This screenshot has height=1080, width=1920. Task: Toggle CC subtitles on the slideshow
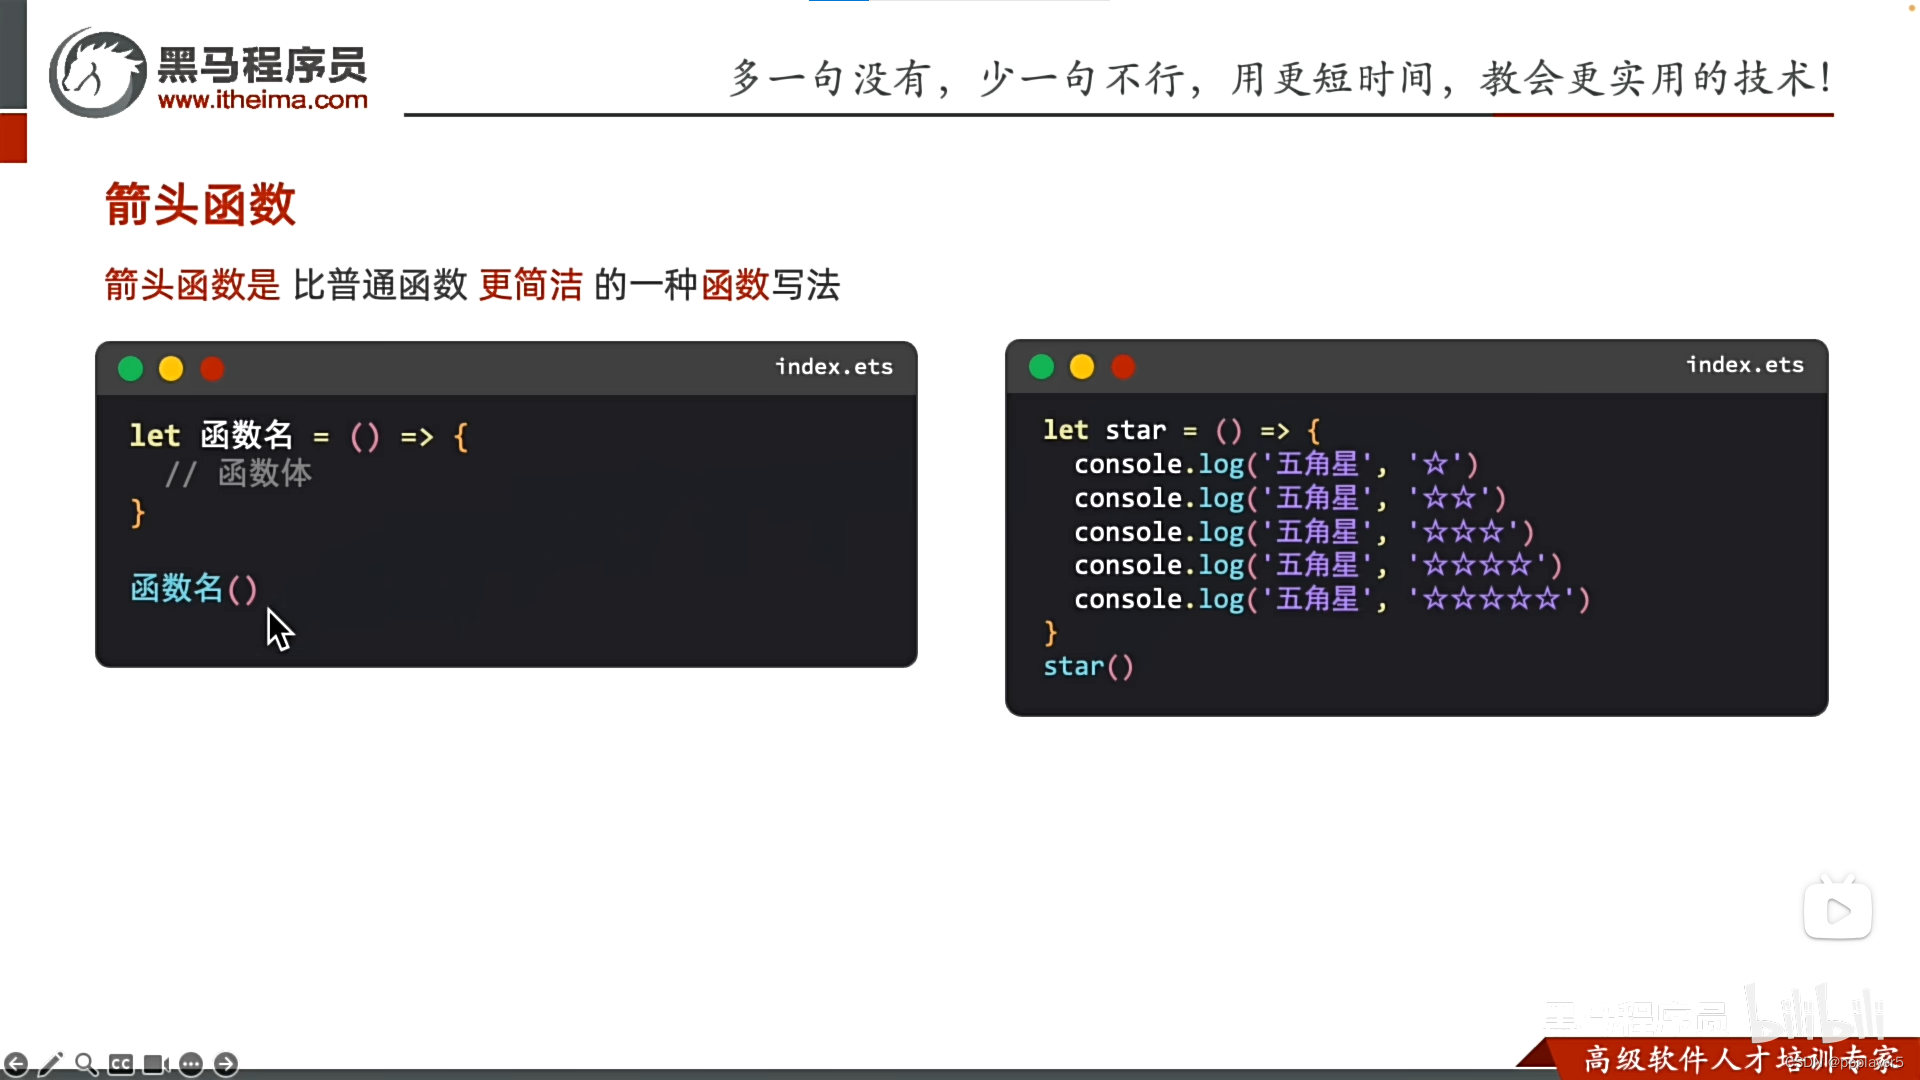121,1064
